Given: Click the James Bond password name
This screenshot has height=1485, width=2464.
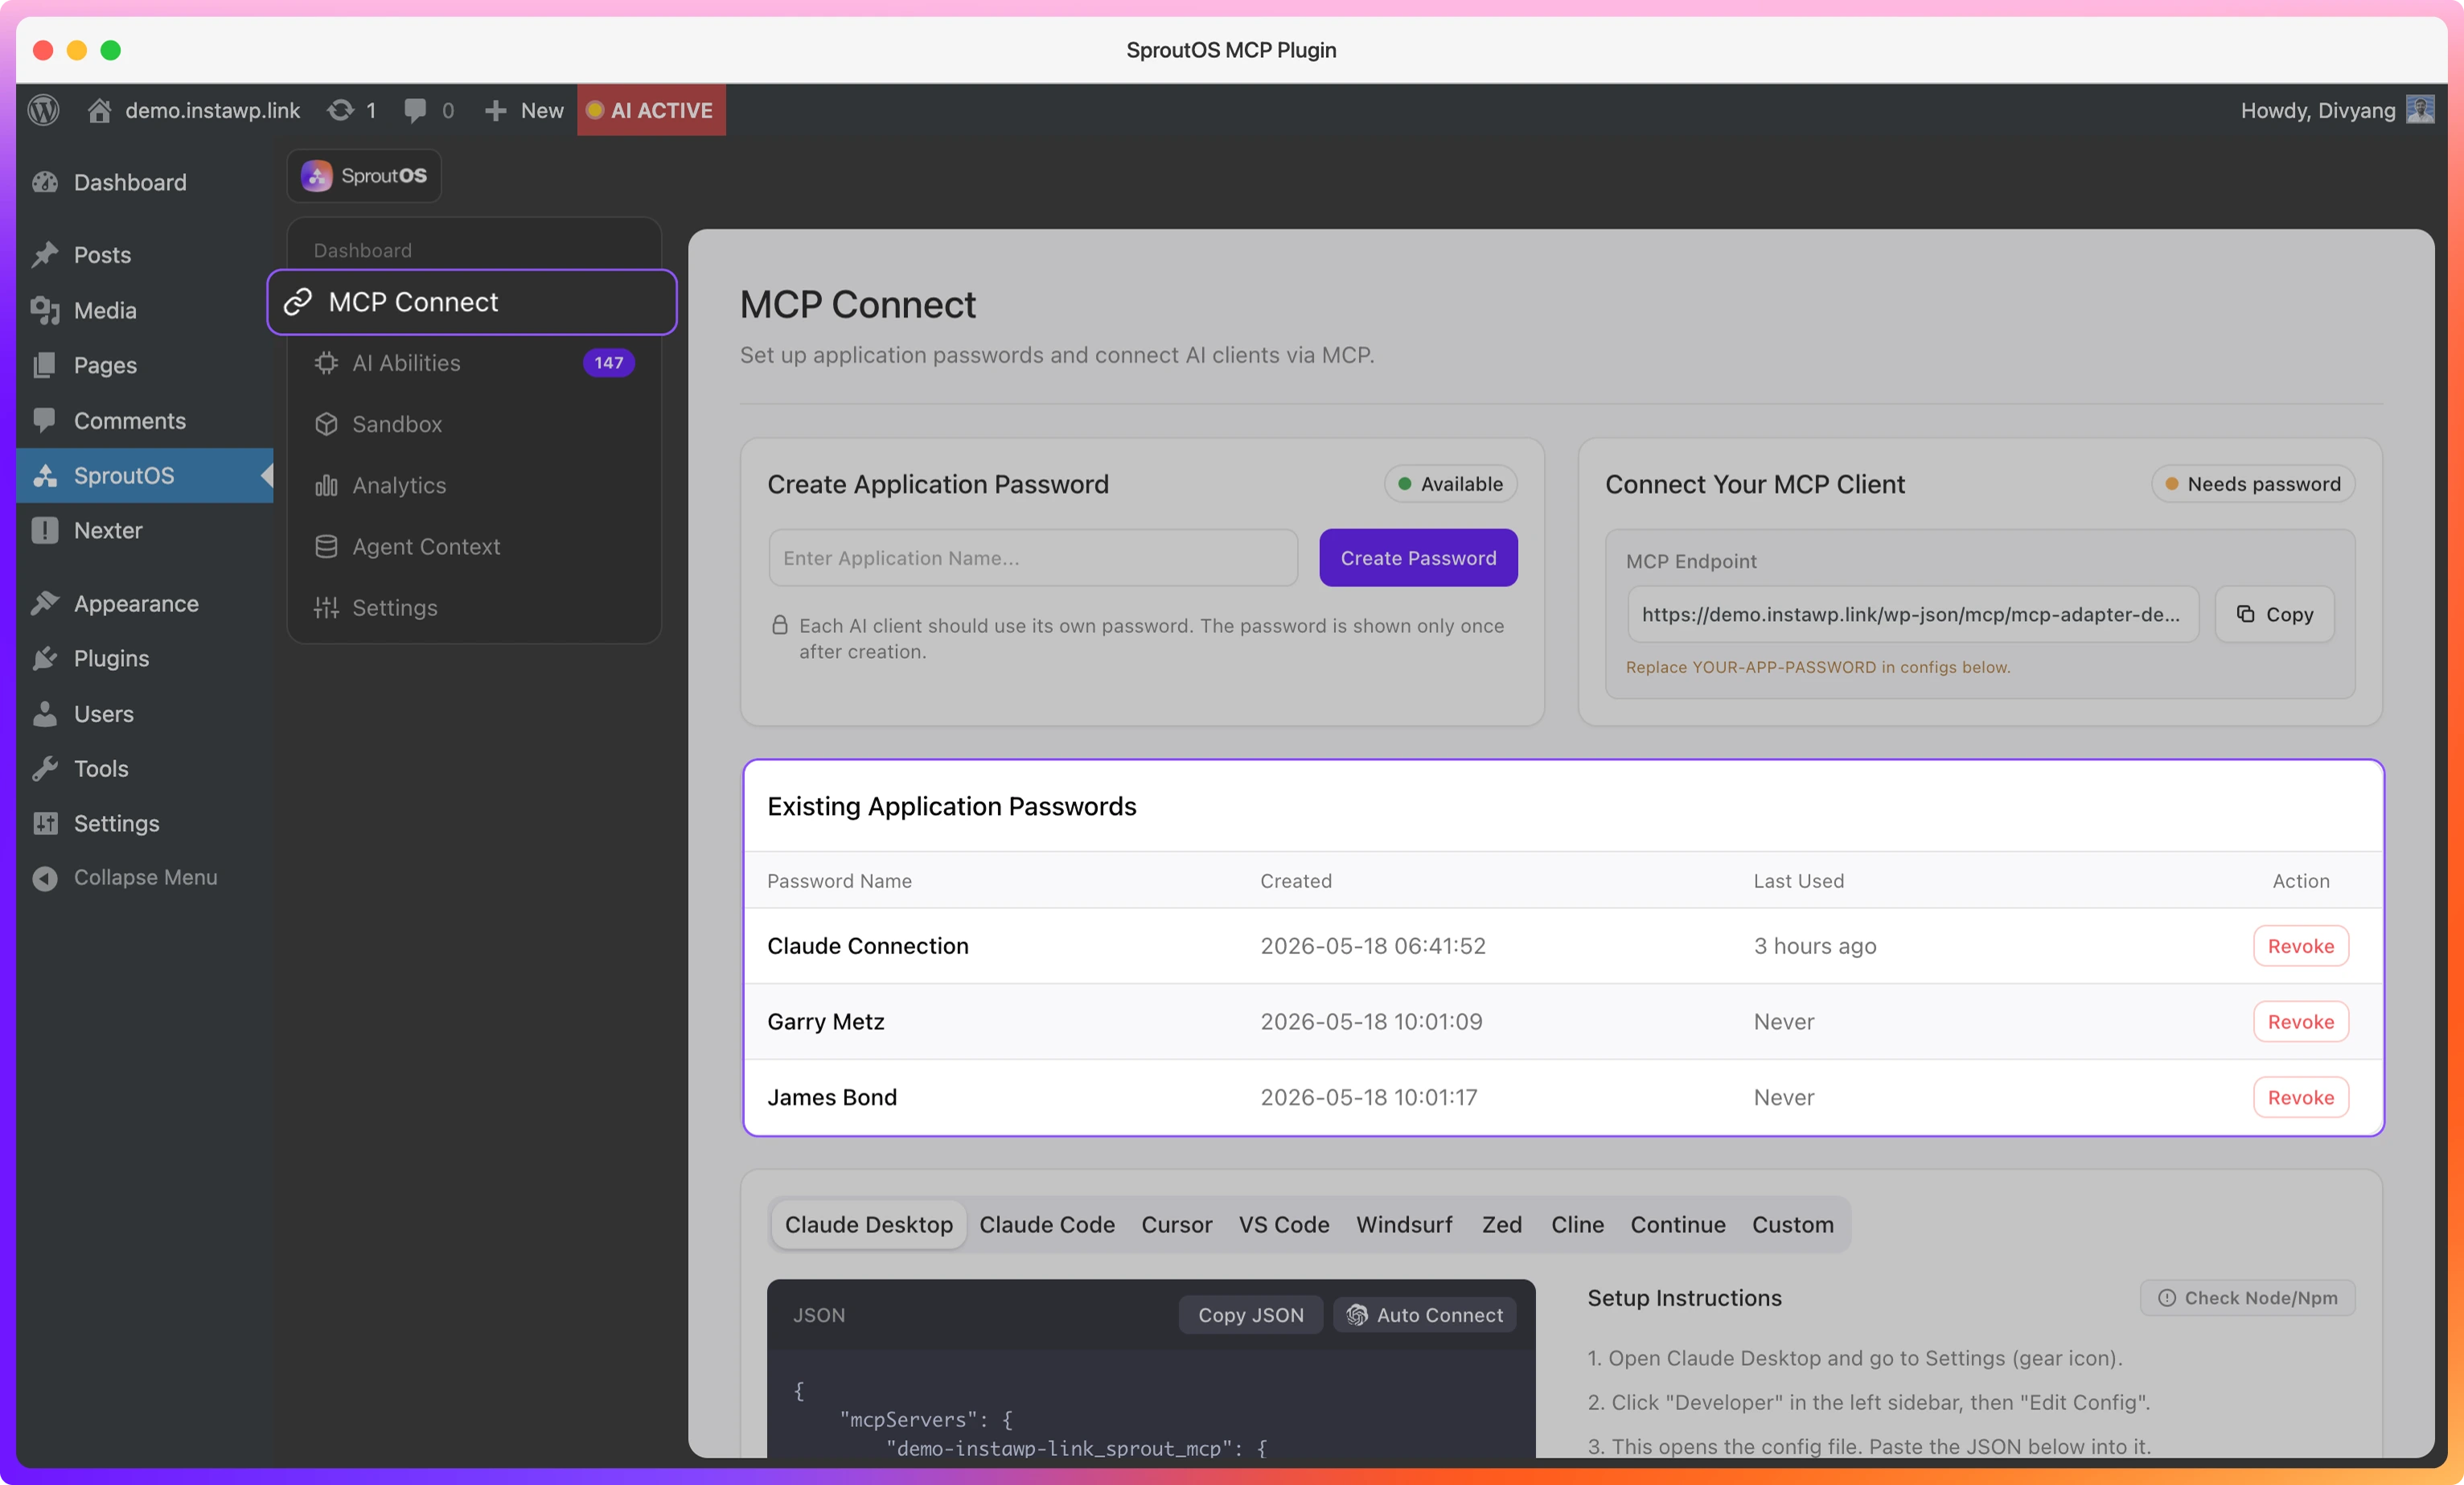Looking at the screenshot, I should [x=831, y=1097].
